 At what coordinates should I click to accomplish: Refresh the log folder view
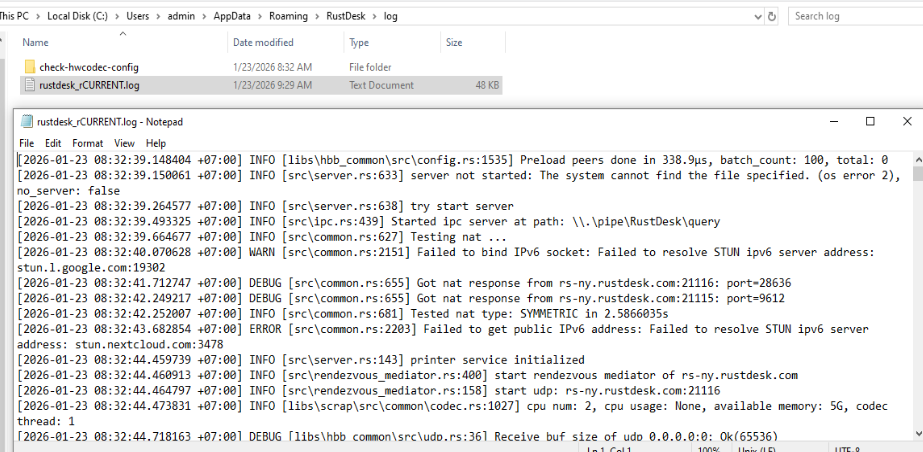[772, 16]
